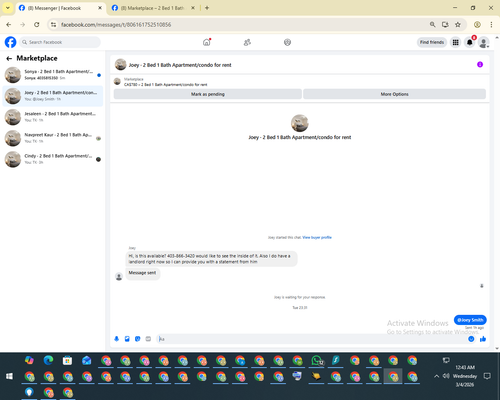
Task: Show hidden system tray icons
Action: coord(436,376)
